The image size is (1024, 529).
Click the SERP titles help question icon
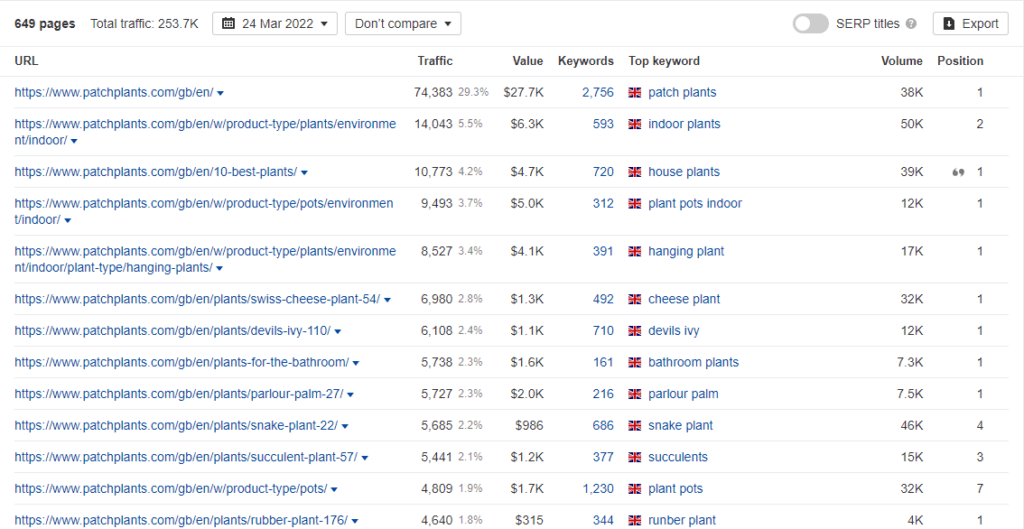pyautogui.click(x=911, y=24)
